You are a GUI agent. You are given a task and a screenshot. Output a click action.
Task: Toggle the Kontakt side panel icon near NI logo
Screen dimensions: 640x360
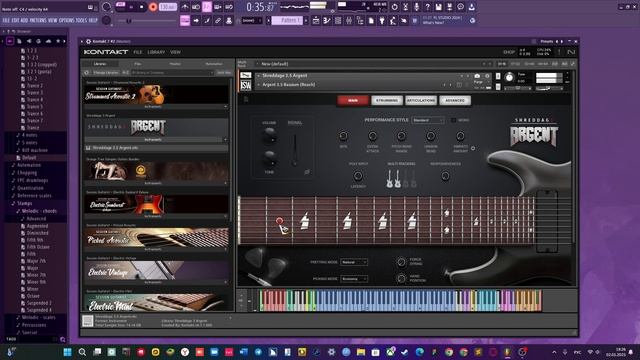pyautogui.click(x=559, y=52)
